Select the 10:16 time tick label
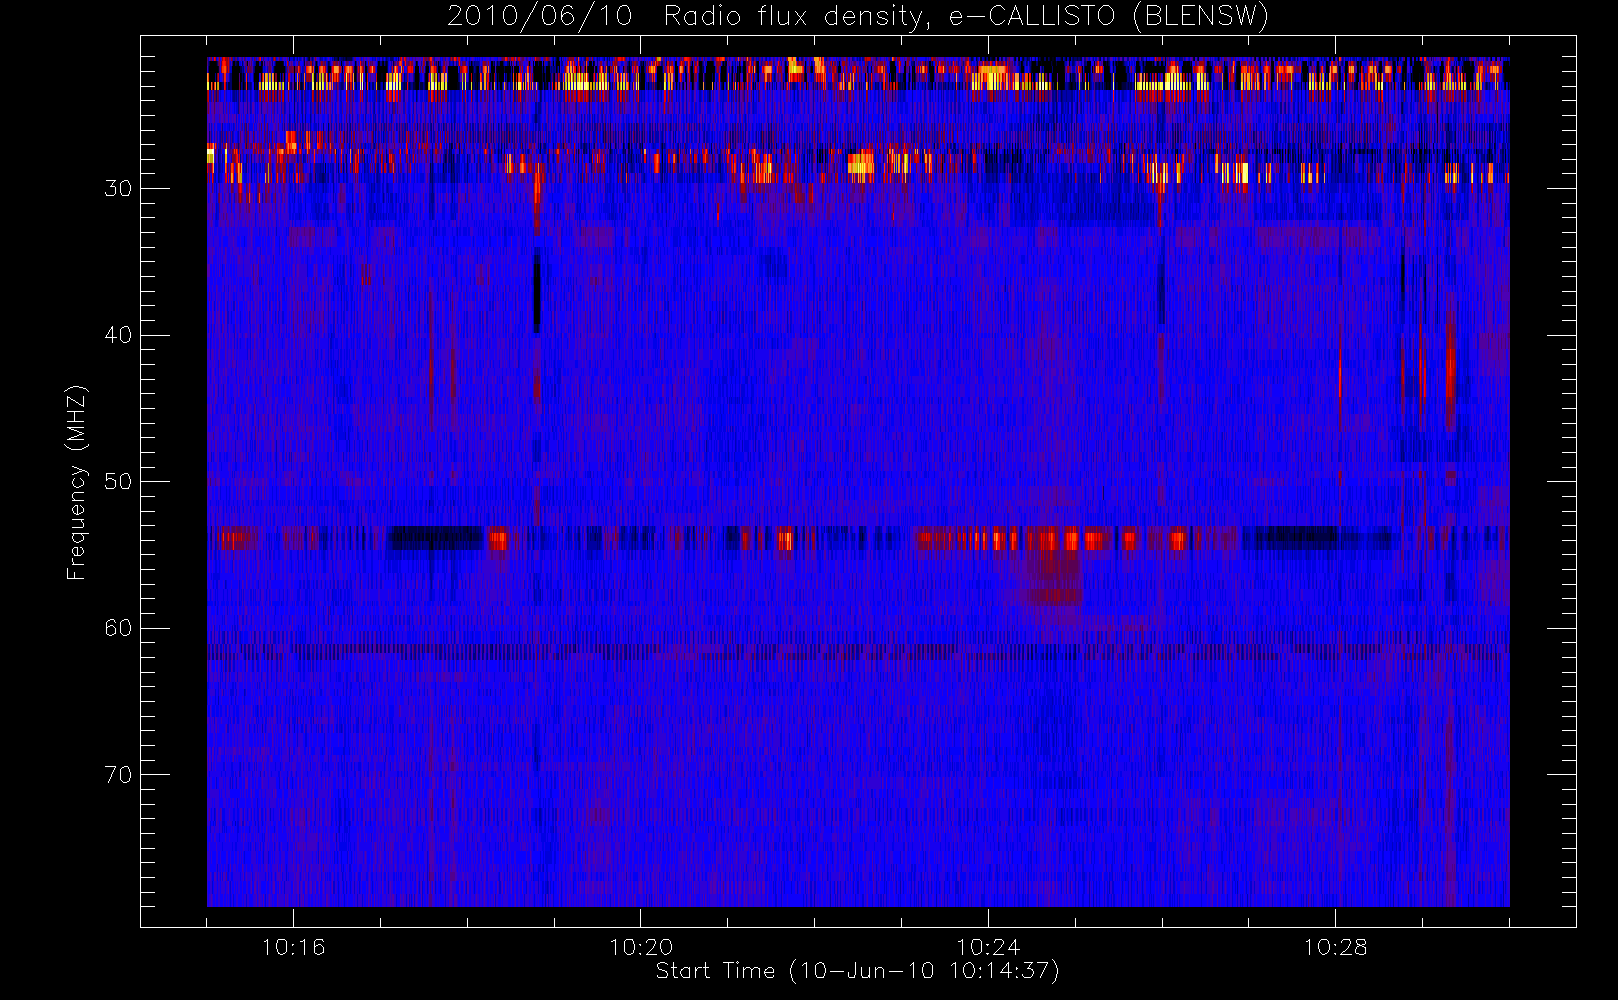The height and width of the screenshot is (1000, 1618). [293, 947]
